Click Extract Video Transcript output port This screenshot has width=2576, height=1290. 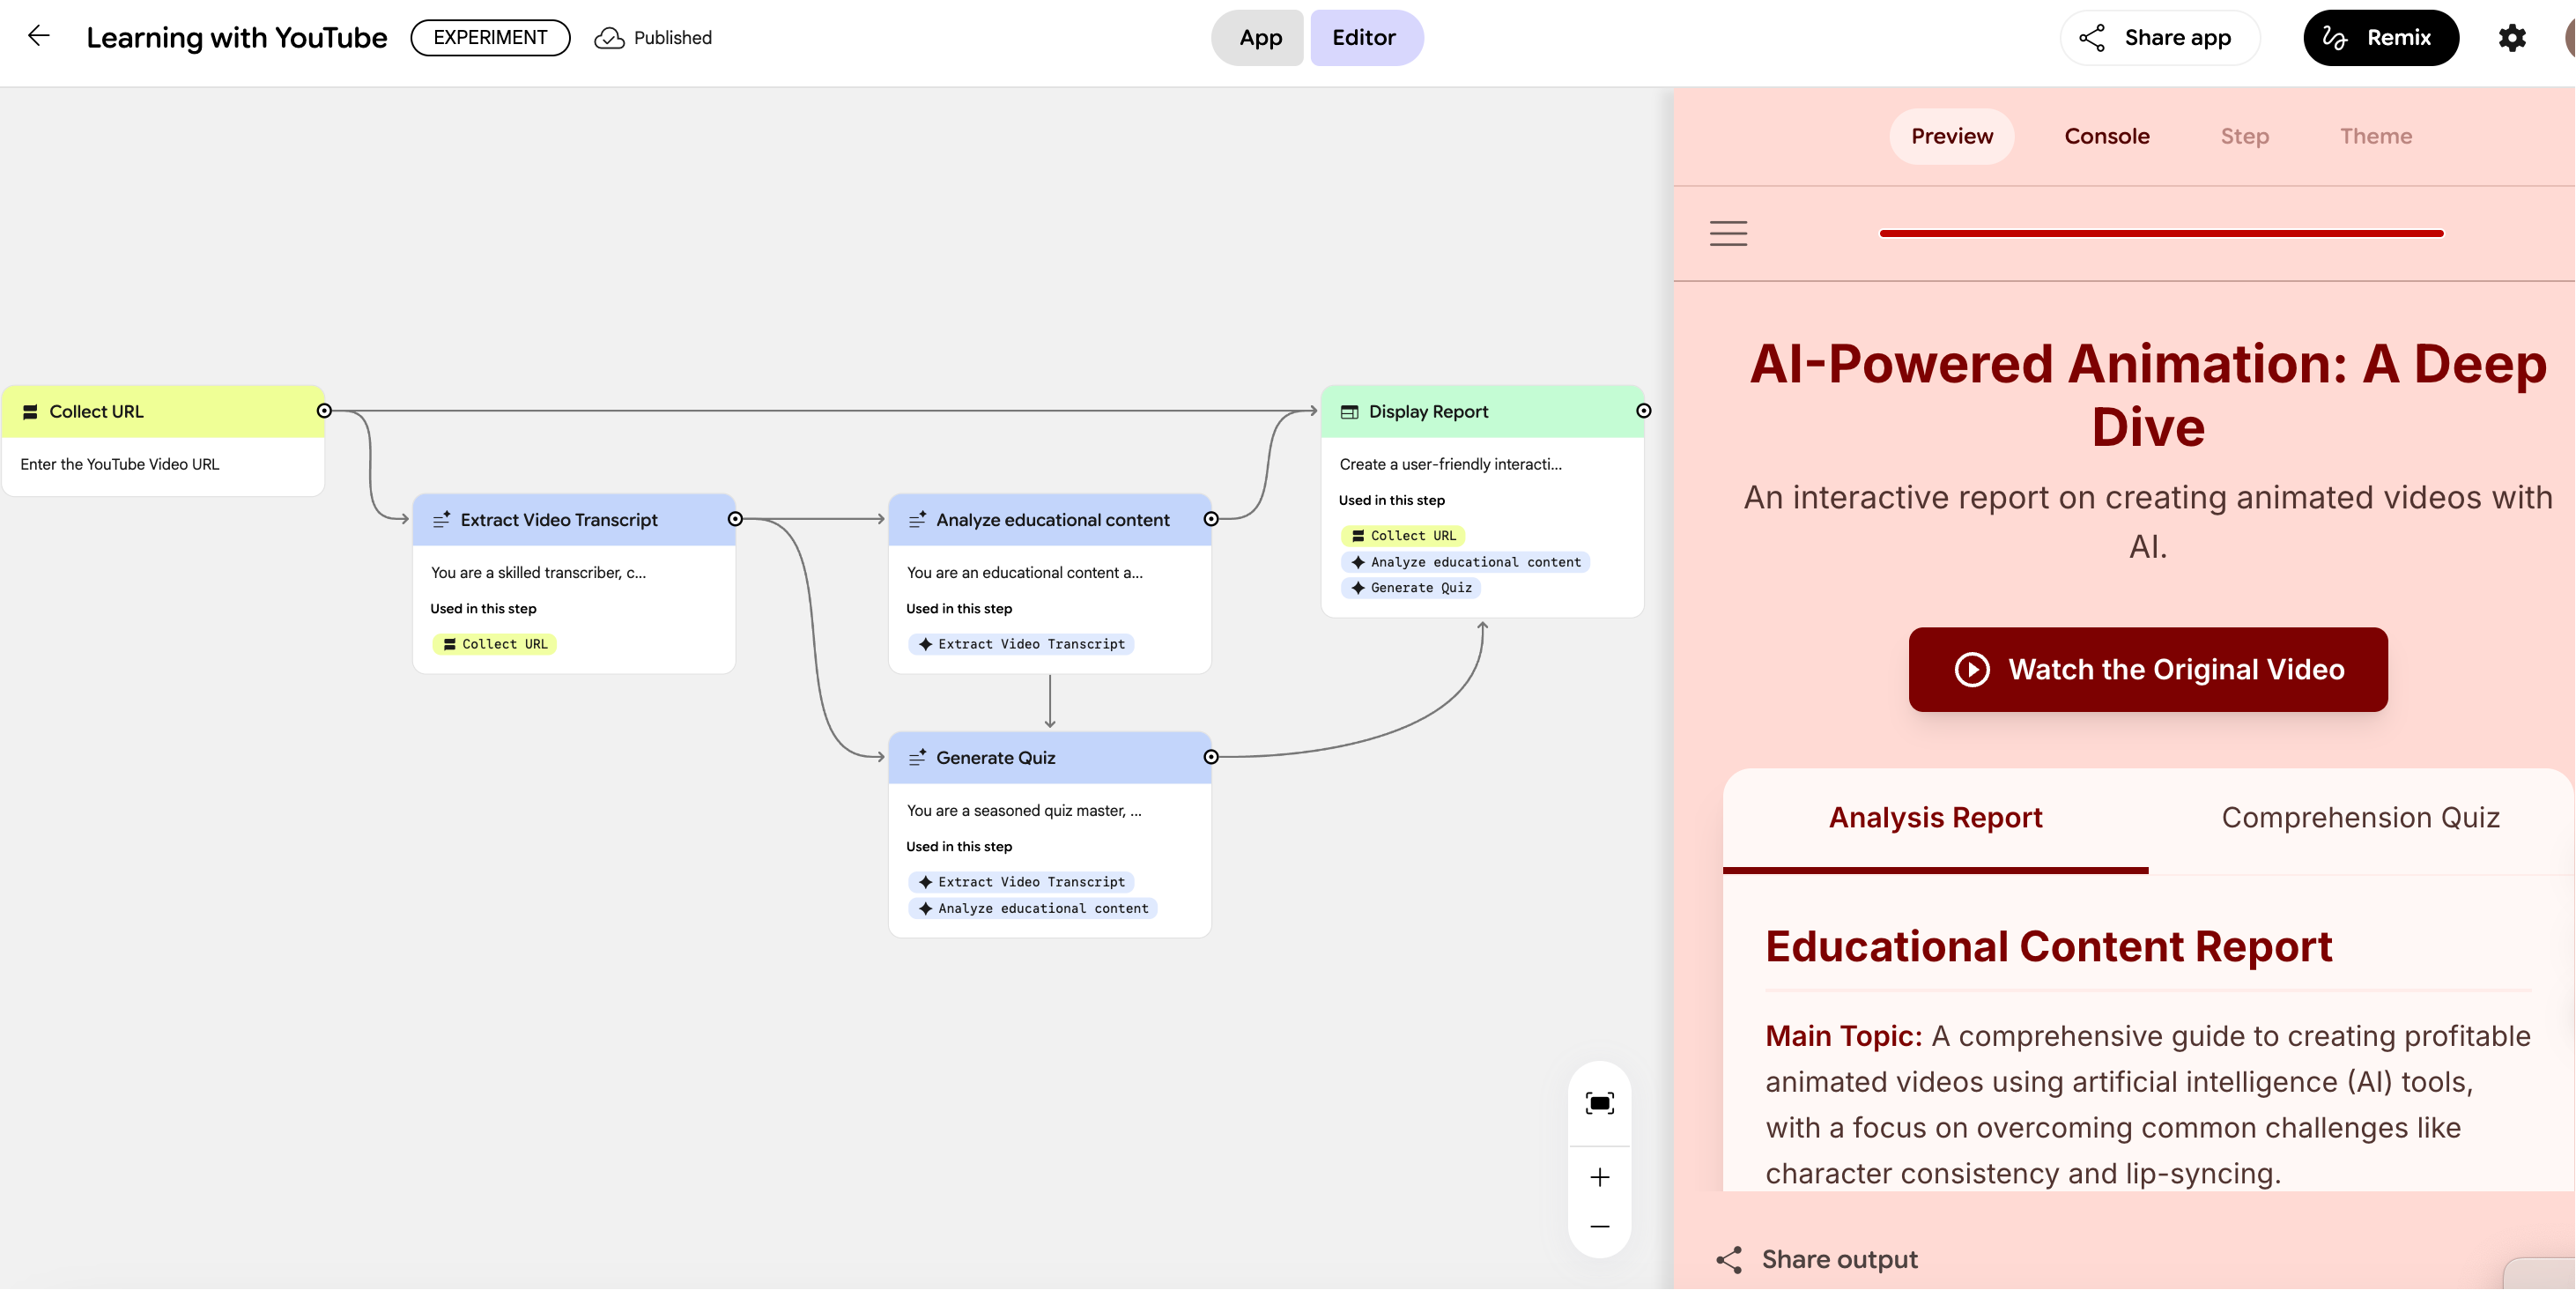pos(735,519)
